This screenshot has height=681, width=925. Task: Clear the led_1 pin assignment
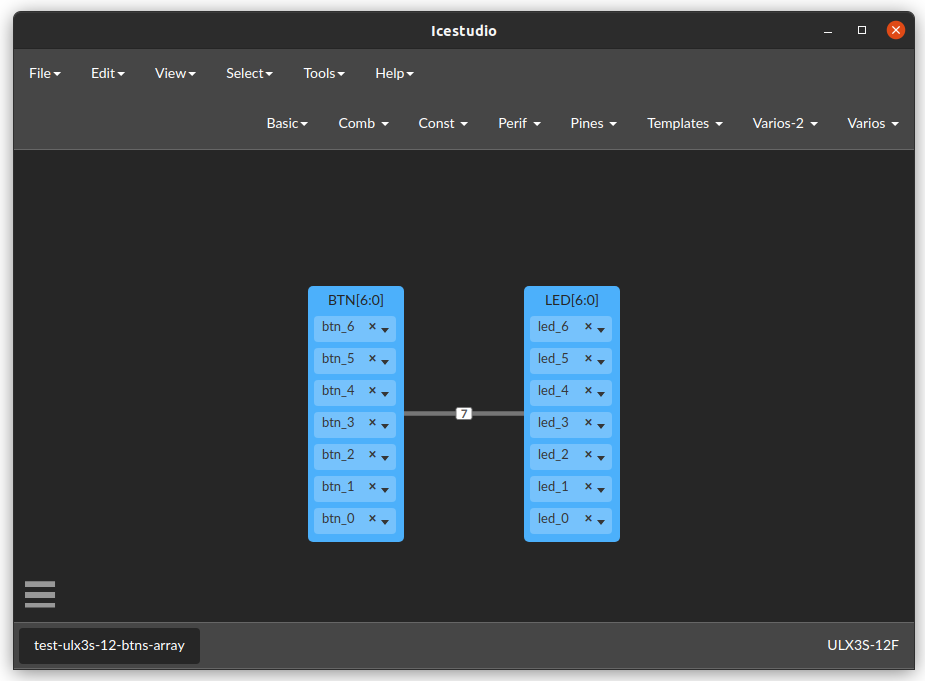pos(587,487)
